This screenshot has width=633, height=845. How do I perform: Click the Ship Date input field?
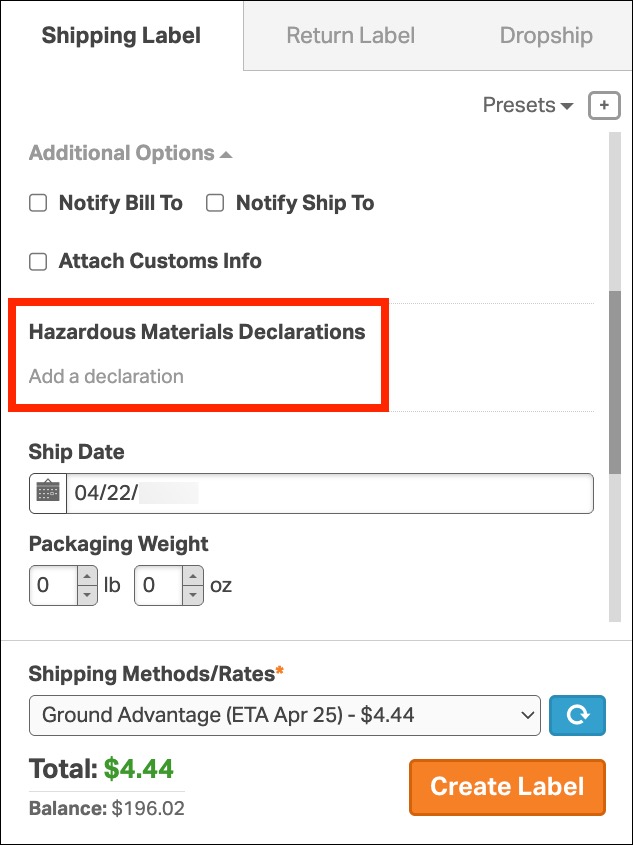pos(330,493)
